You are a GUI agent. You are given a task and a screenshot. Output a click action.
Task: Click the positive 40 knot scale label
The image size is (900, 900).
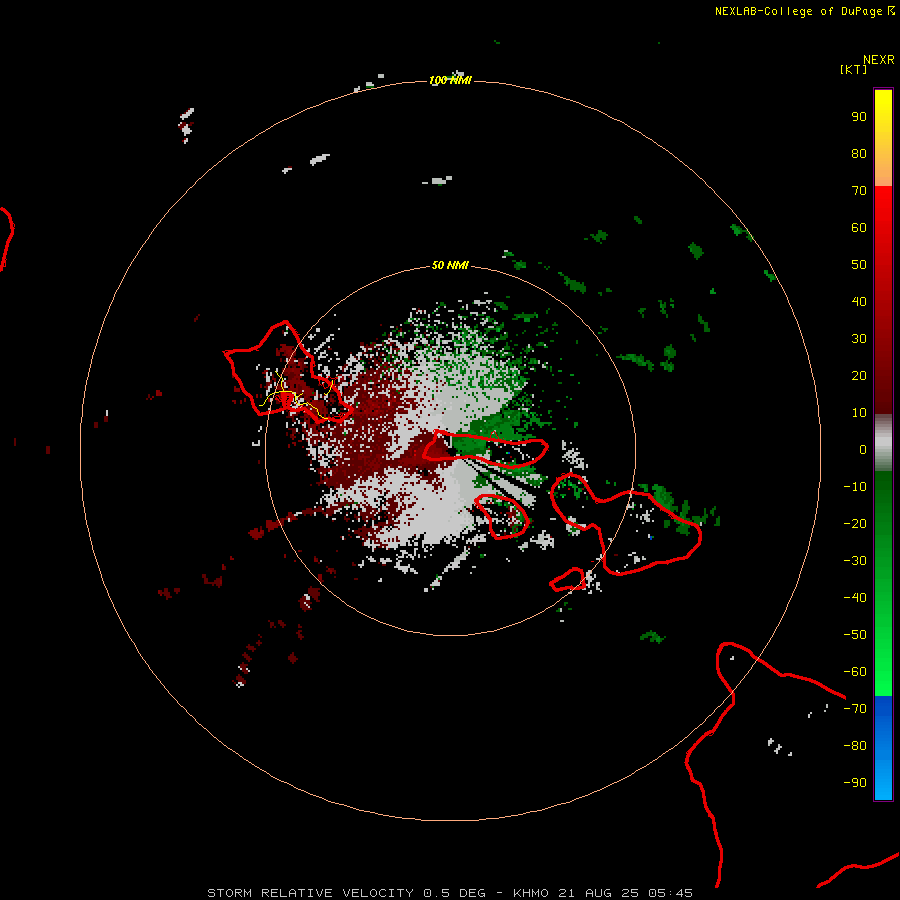click(859, 301)
